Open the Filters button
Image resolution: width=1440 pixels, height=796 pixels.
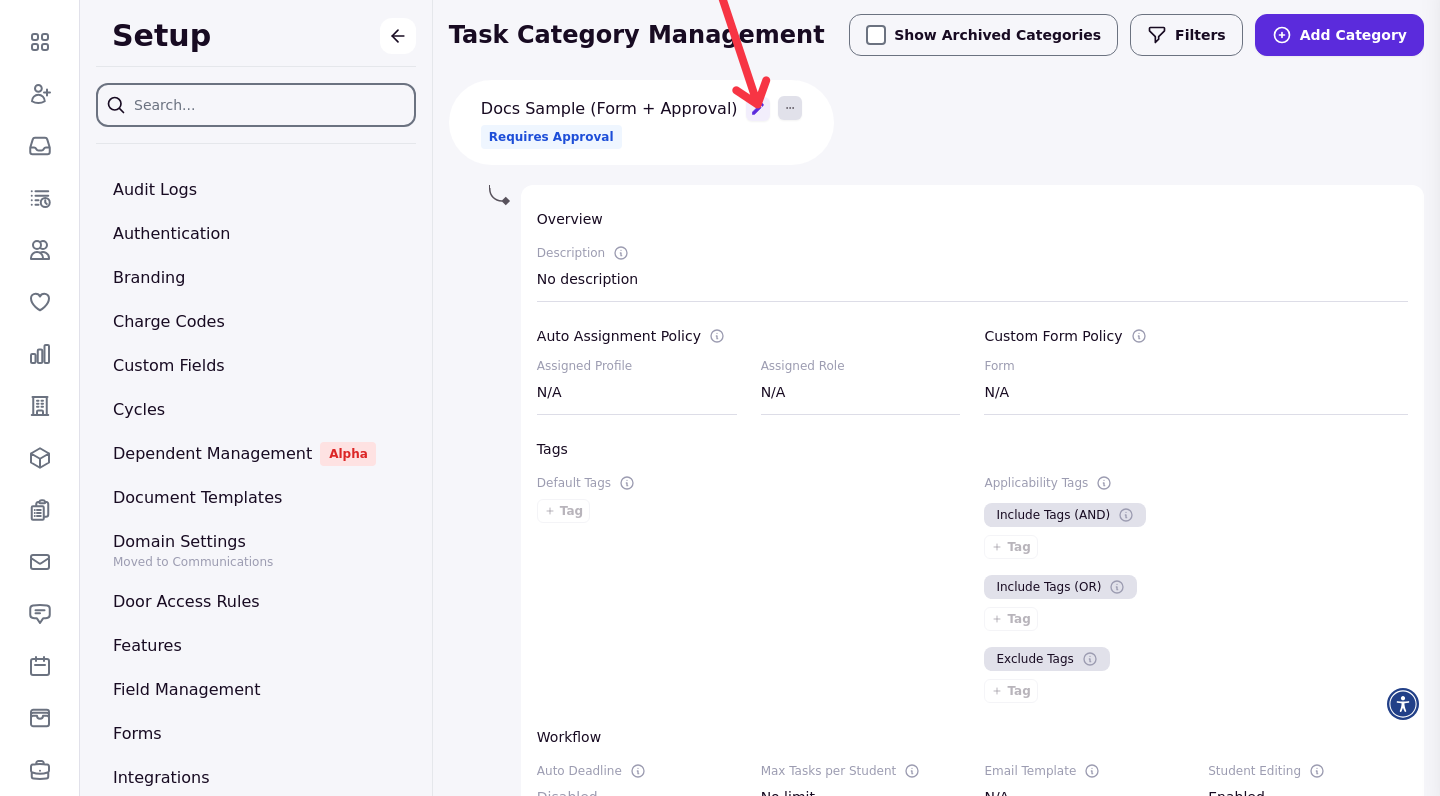click(x=1186, y=35)
